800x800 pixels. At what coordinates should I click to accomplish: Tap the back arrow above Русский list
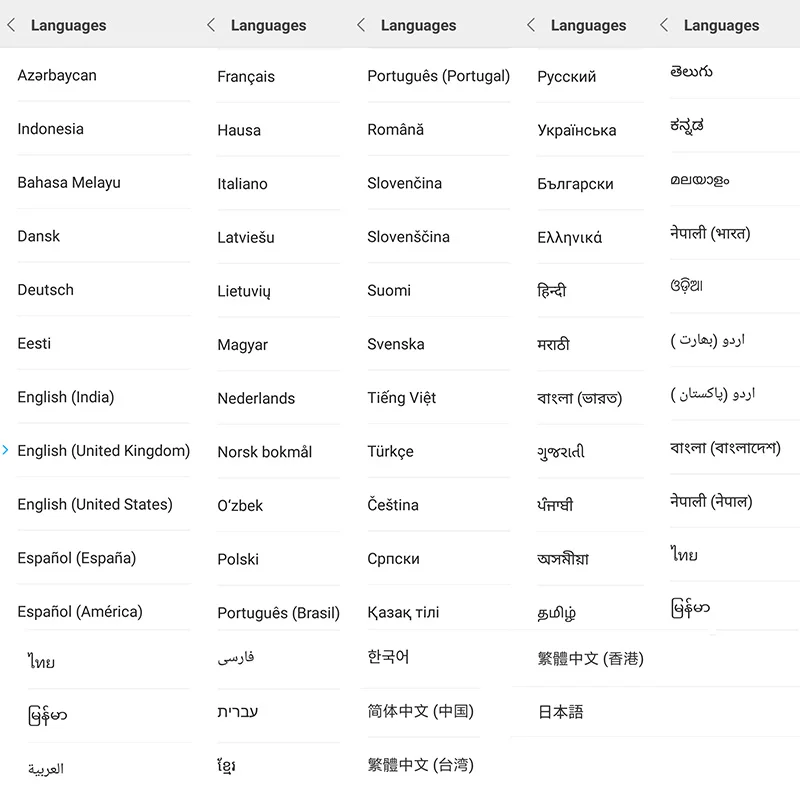click(x=531, y=26)
